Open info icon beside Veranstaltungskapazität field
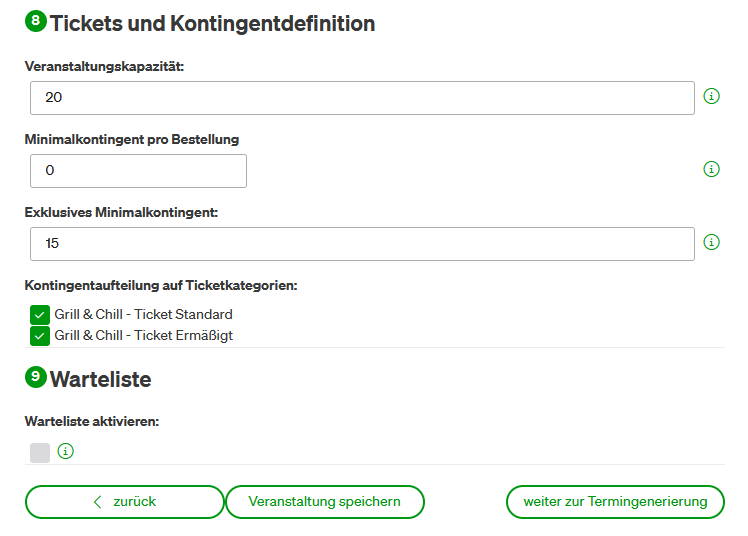 (x=711, y=96)
